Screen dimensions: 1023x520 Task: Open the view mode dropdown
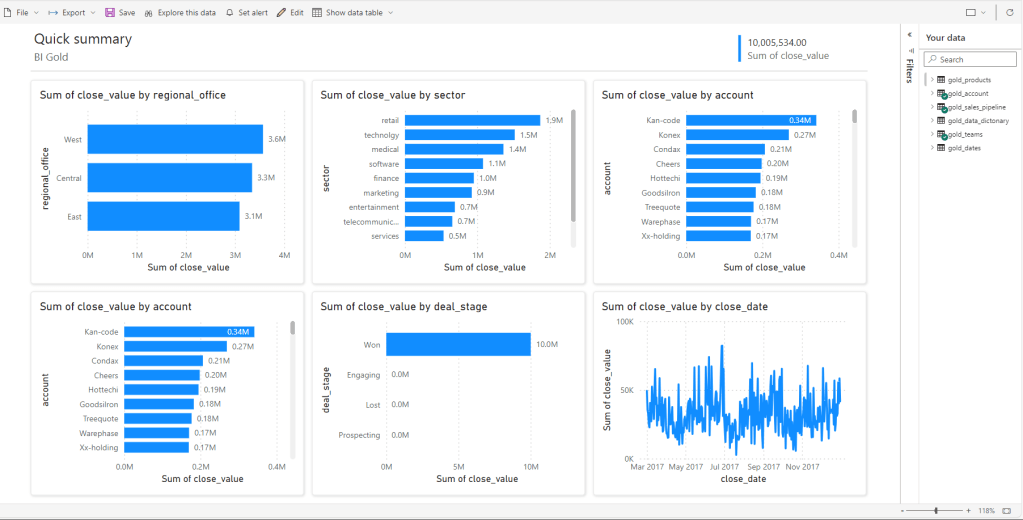[975, 13]
